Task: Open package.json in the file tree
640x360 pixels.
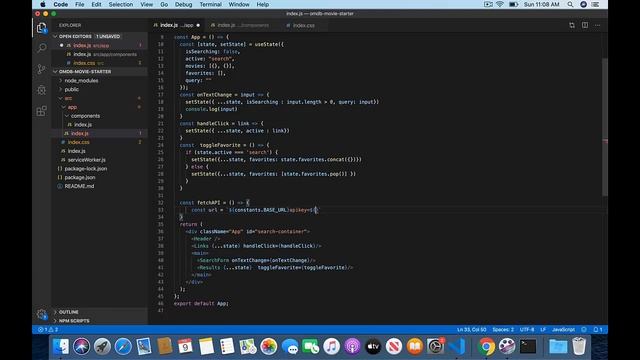Action: click(x=80, y=177)
